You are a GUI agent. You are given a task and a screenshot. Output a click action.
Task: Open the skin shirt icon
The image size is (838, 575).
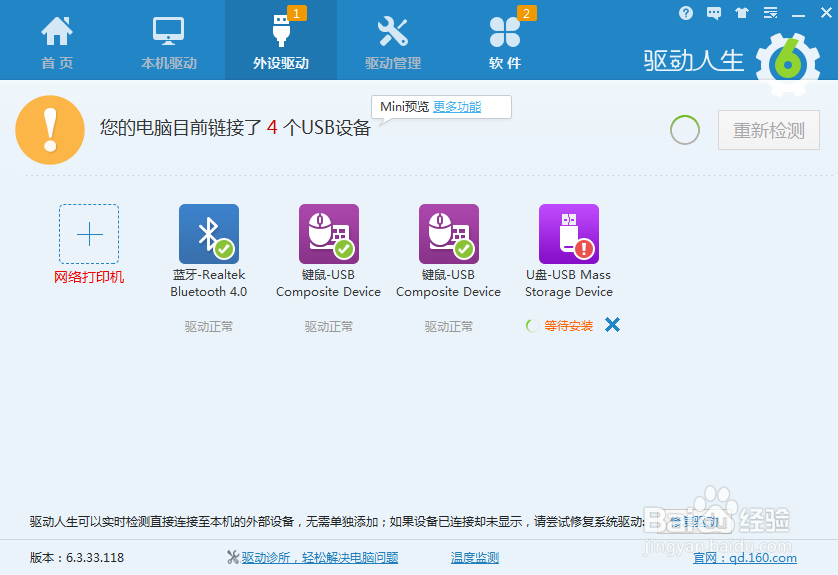tap(742, 13)
